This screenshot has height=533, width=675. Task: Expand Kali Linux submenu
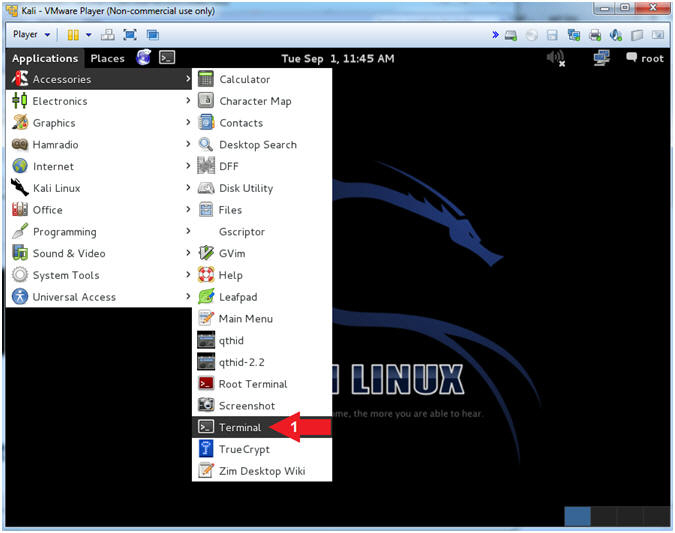pyautogui.click(x=99, y=188)
